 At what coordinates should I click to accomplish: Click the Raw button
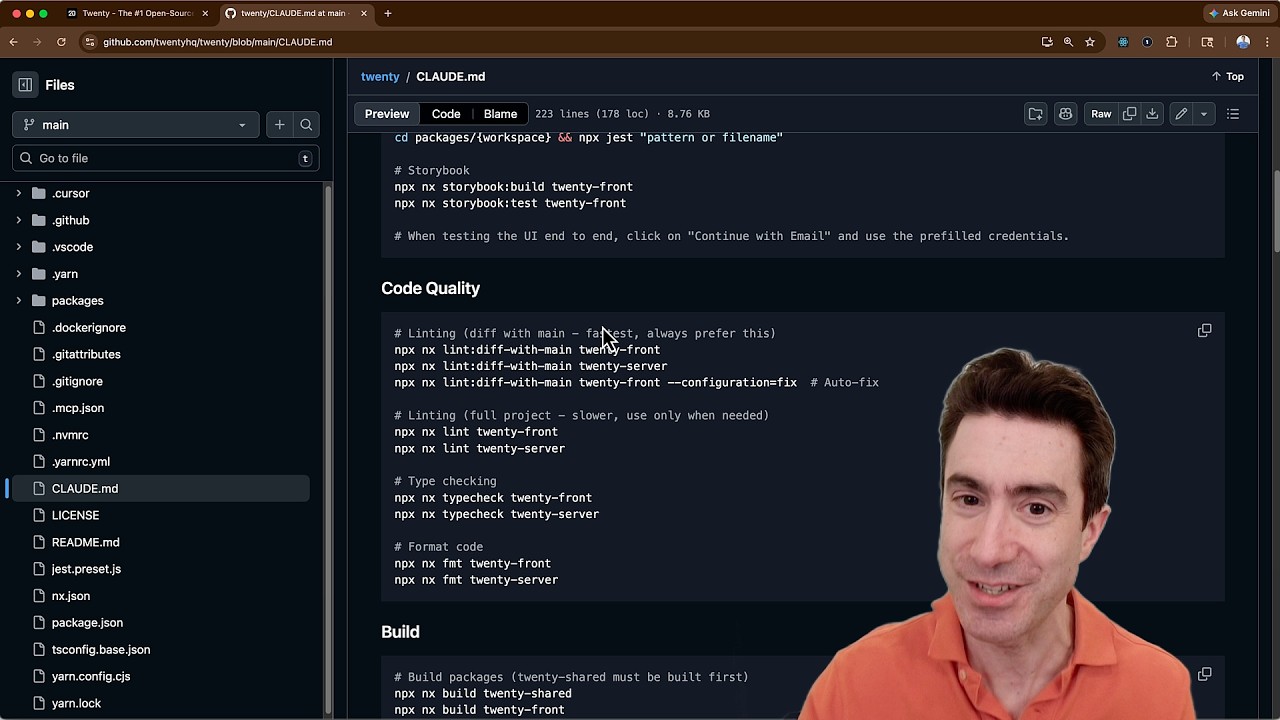[x=1101, y=114]
